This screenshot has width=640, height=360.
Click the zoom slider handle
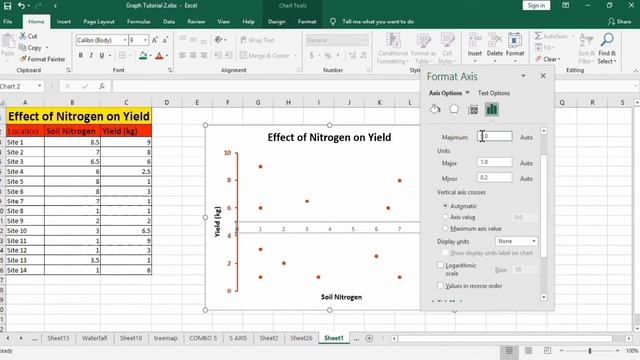589,351
